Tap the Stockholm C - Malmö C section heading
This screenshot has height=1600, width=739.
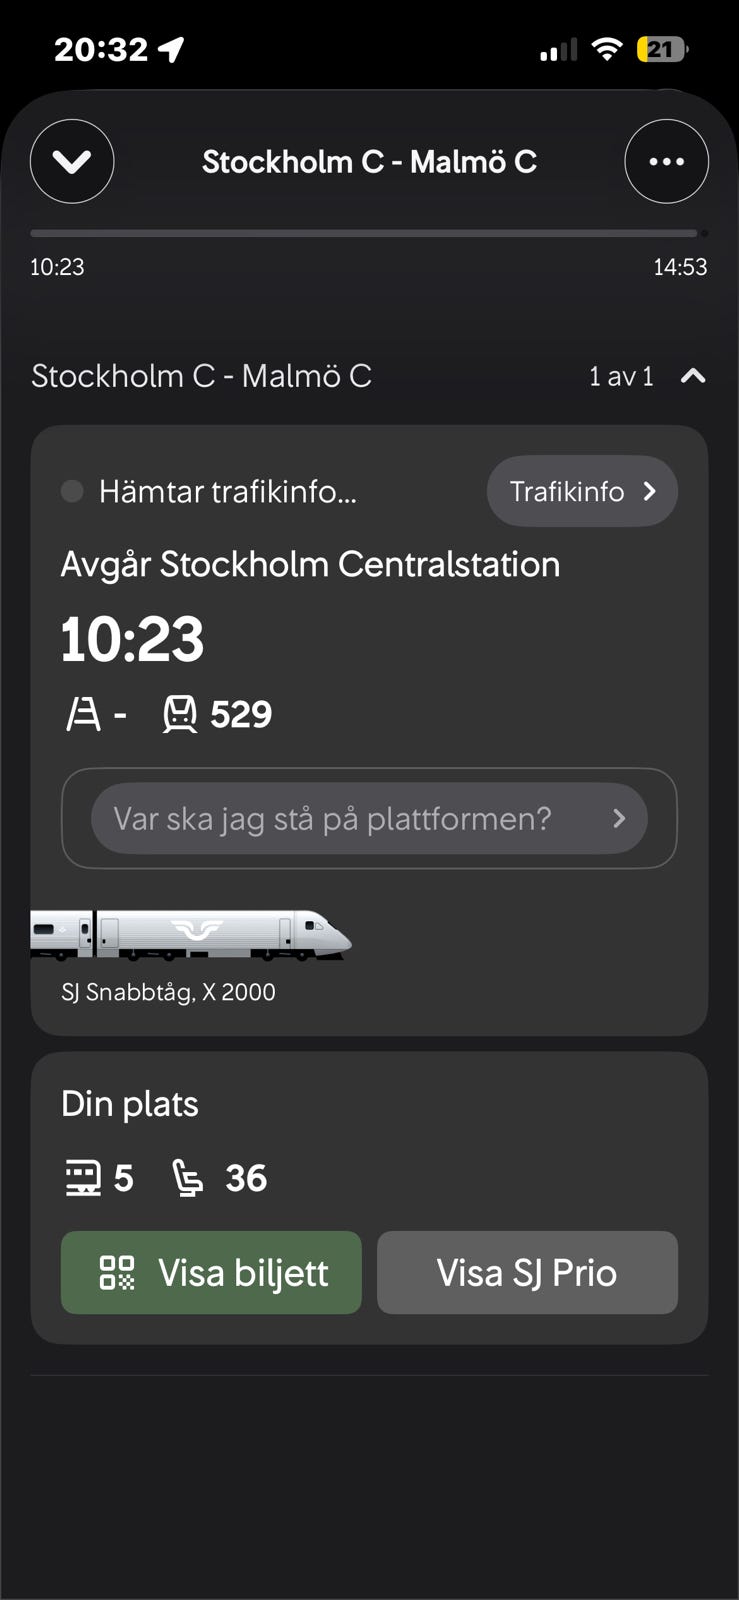(x=202, y=376)
